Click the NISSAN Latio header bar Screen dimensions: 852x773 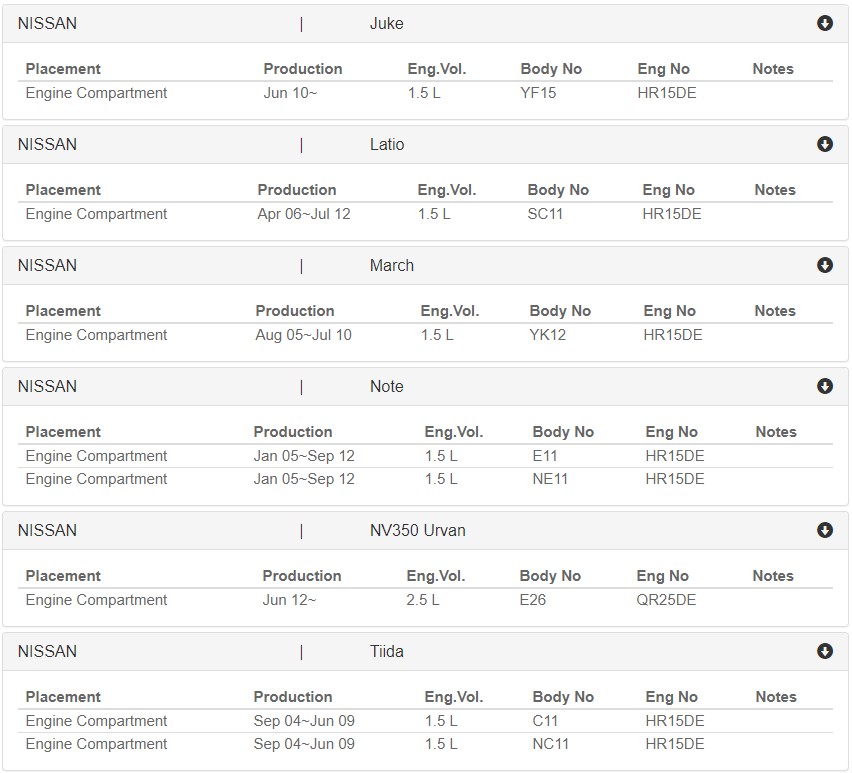(425, 145)
